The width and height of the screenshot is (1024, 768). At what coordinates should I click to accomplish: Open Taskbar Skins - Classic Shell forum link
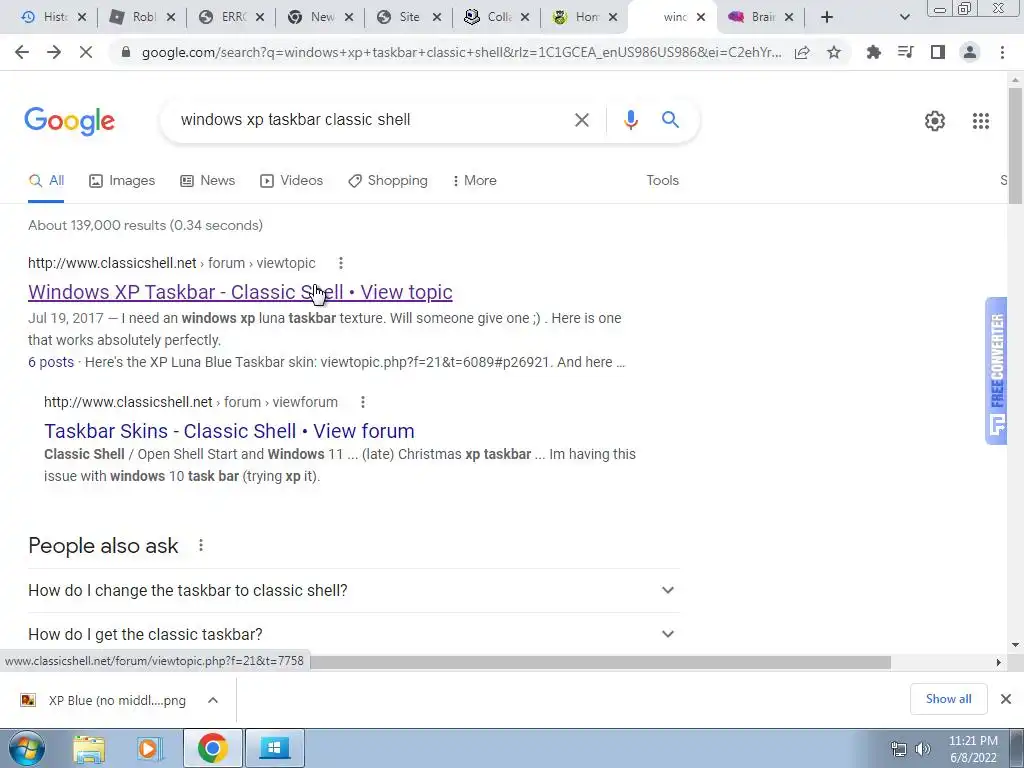pos(229,431)
